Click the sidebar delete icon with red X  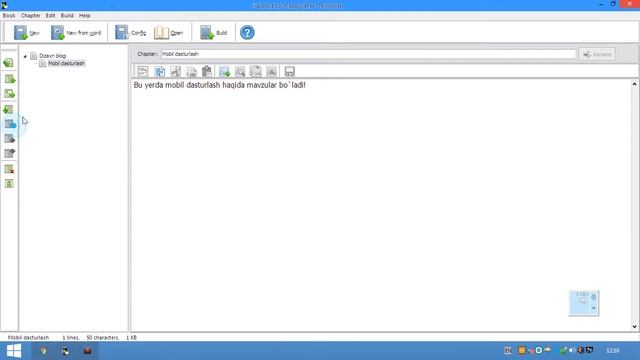coord(9,169)
